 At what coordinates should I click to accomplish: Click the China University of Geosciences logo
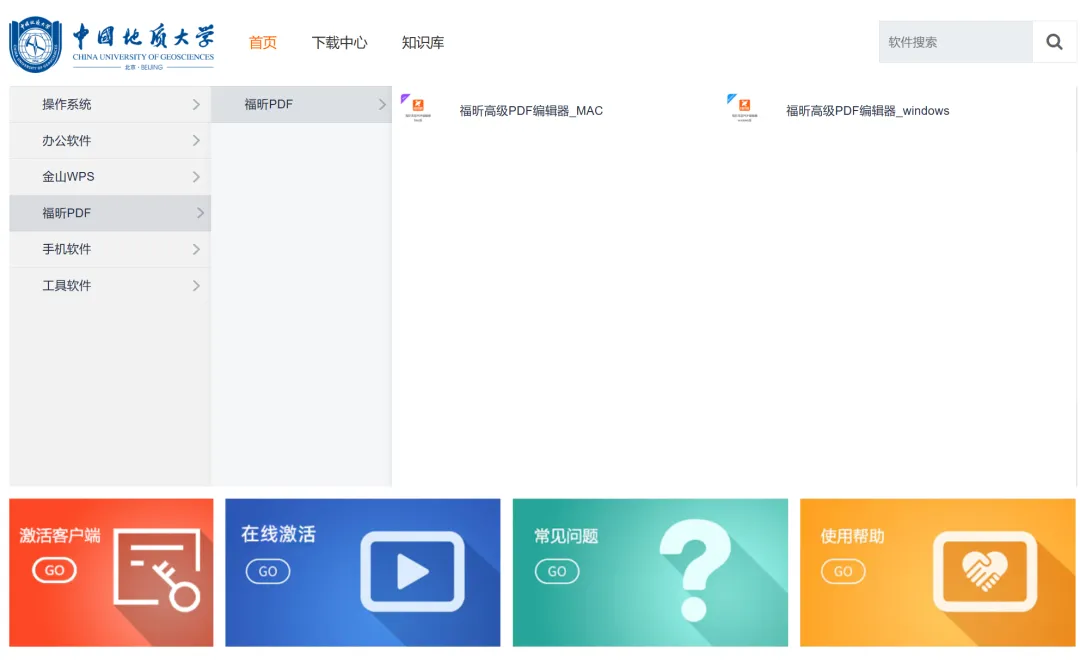pyautogui.click(x=112, y=44)
